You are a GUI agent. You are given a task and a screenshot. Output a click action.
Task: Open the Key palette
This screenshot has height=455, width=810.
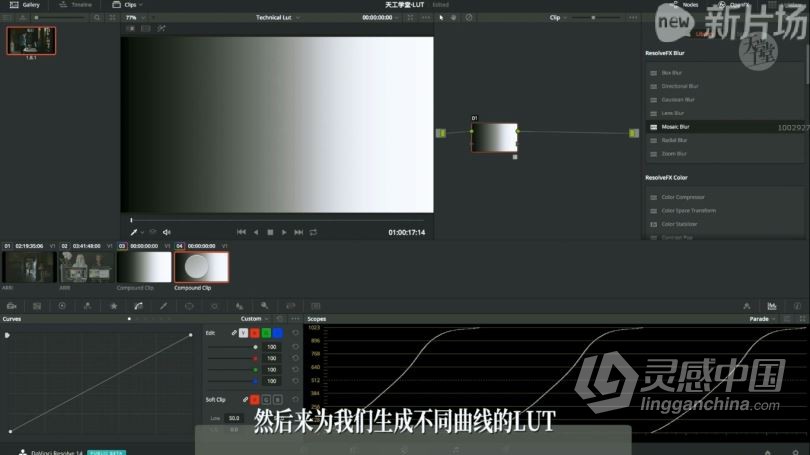point(264,306)
